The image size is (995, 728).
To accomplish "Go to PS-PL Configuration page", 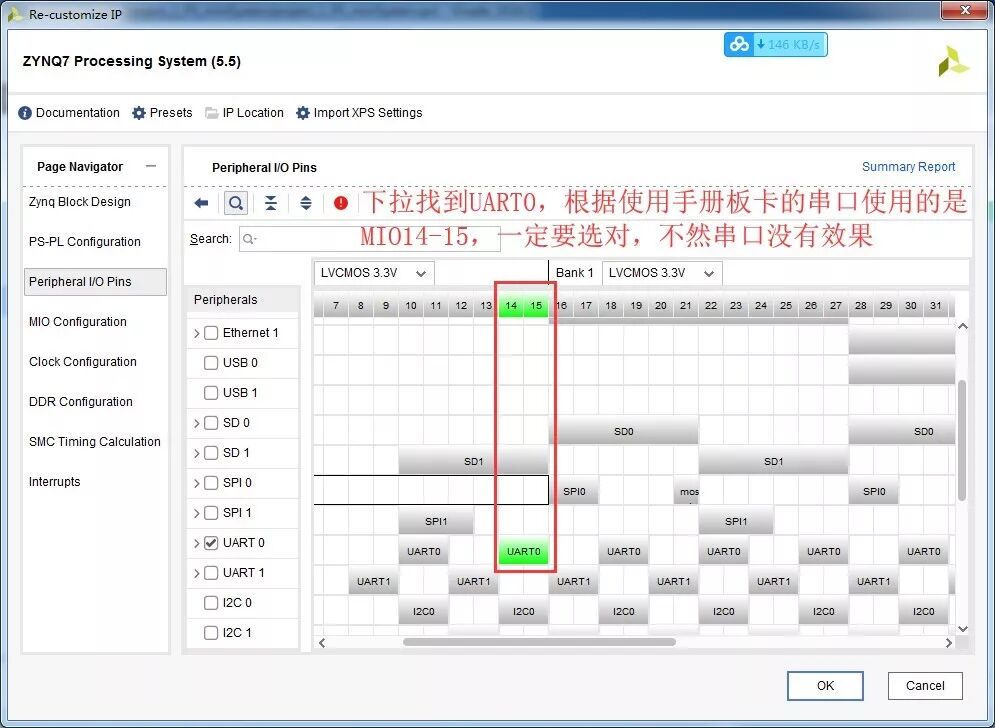I will 84,242.
